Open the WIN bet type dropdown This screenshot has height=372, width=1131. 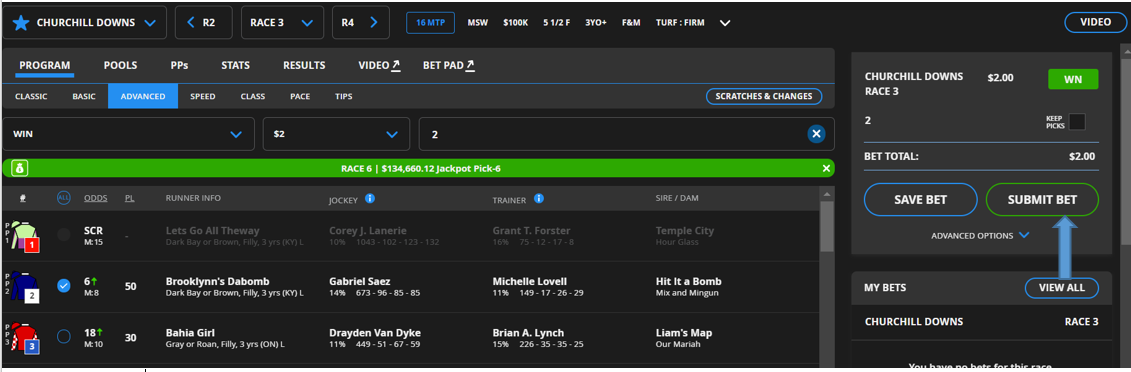128,134
